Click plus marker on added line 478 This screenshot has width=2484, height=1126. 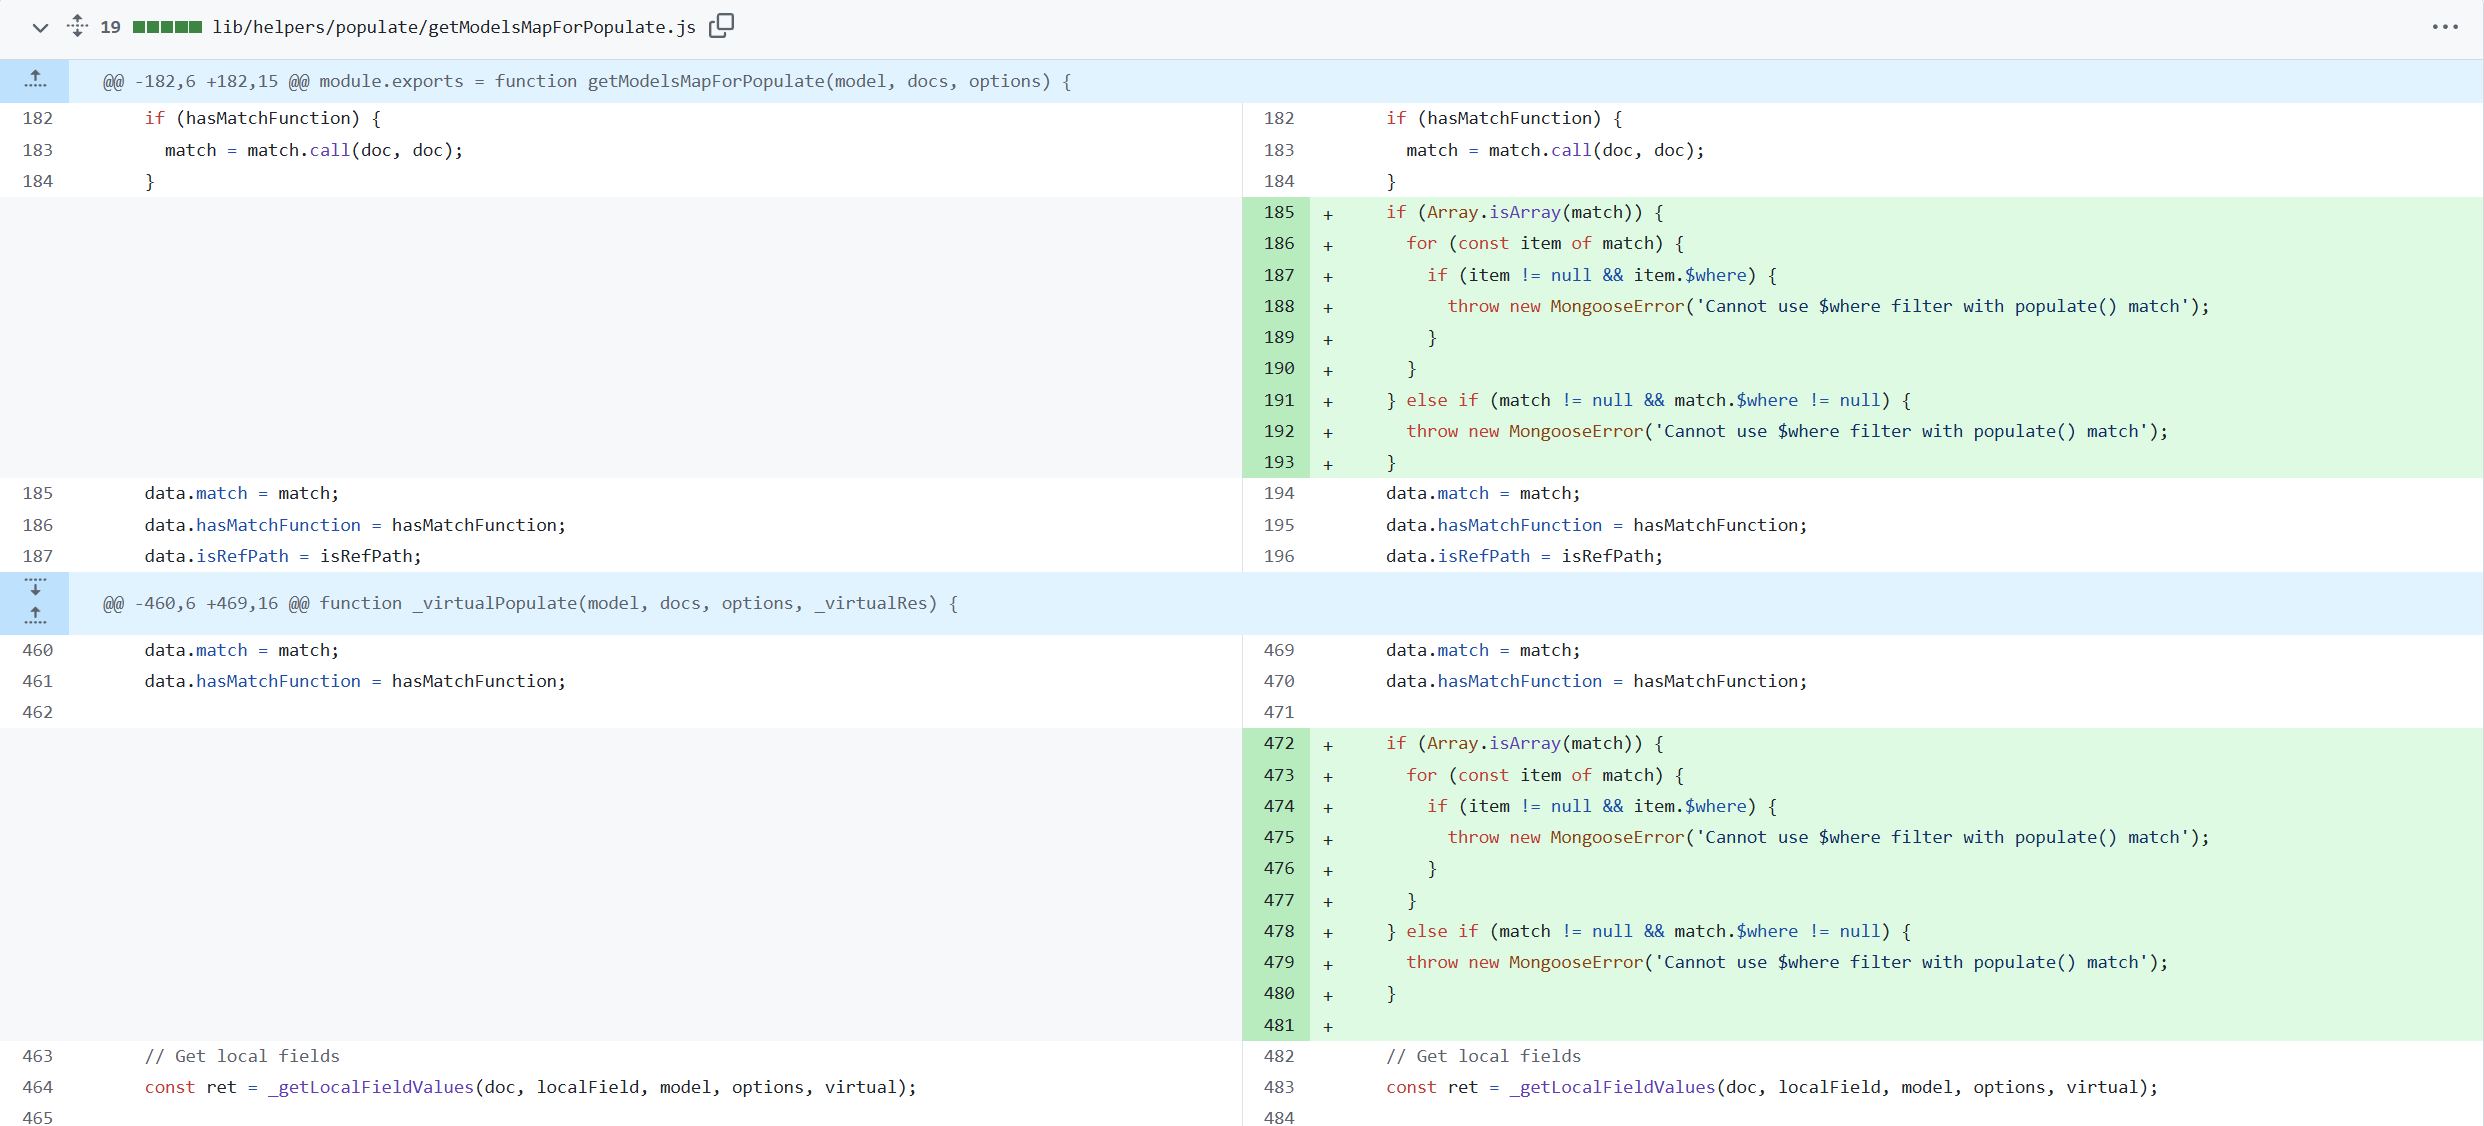1328,933
